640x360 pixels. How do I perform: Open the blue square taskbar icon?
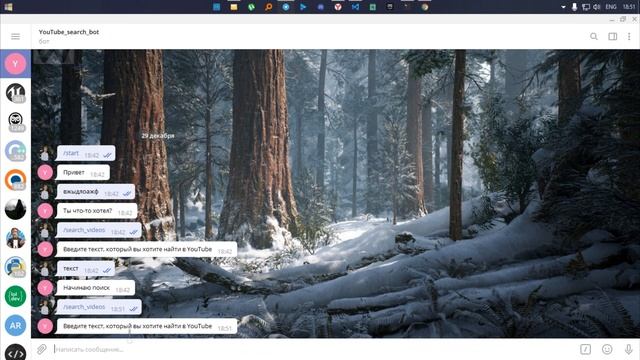point(216,7)
